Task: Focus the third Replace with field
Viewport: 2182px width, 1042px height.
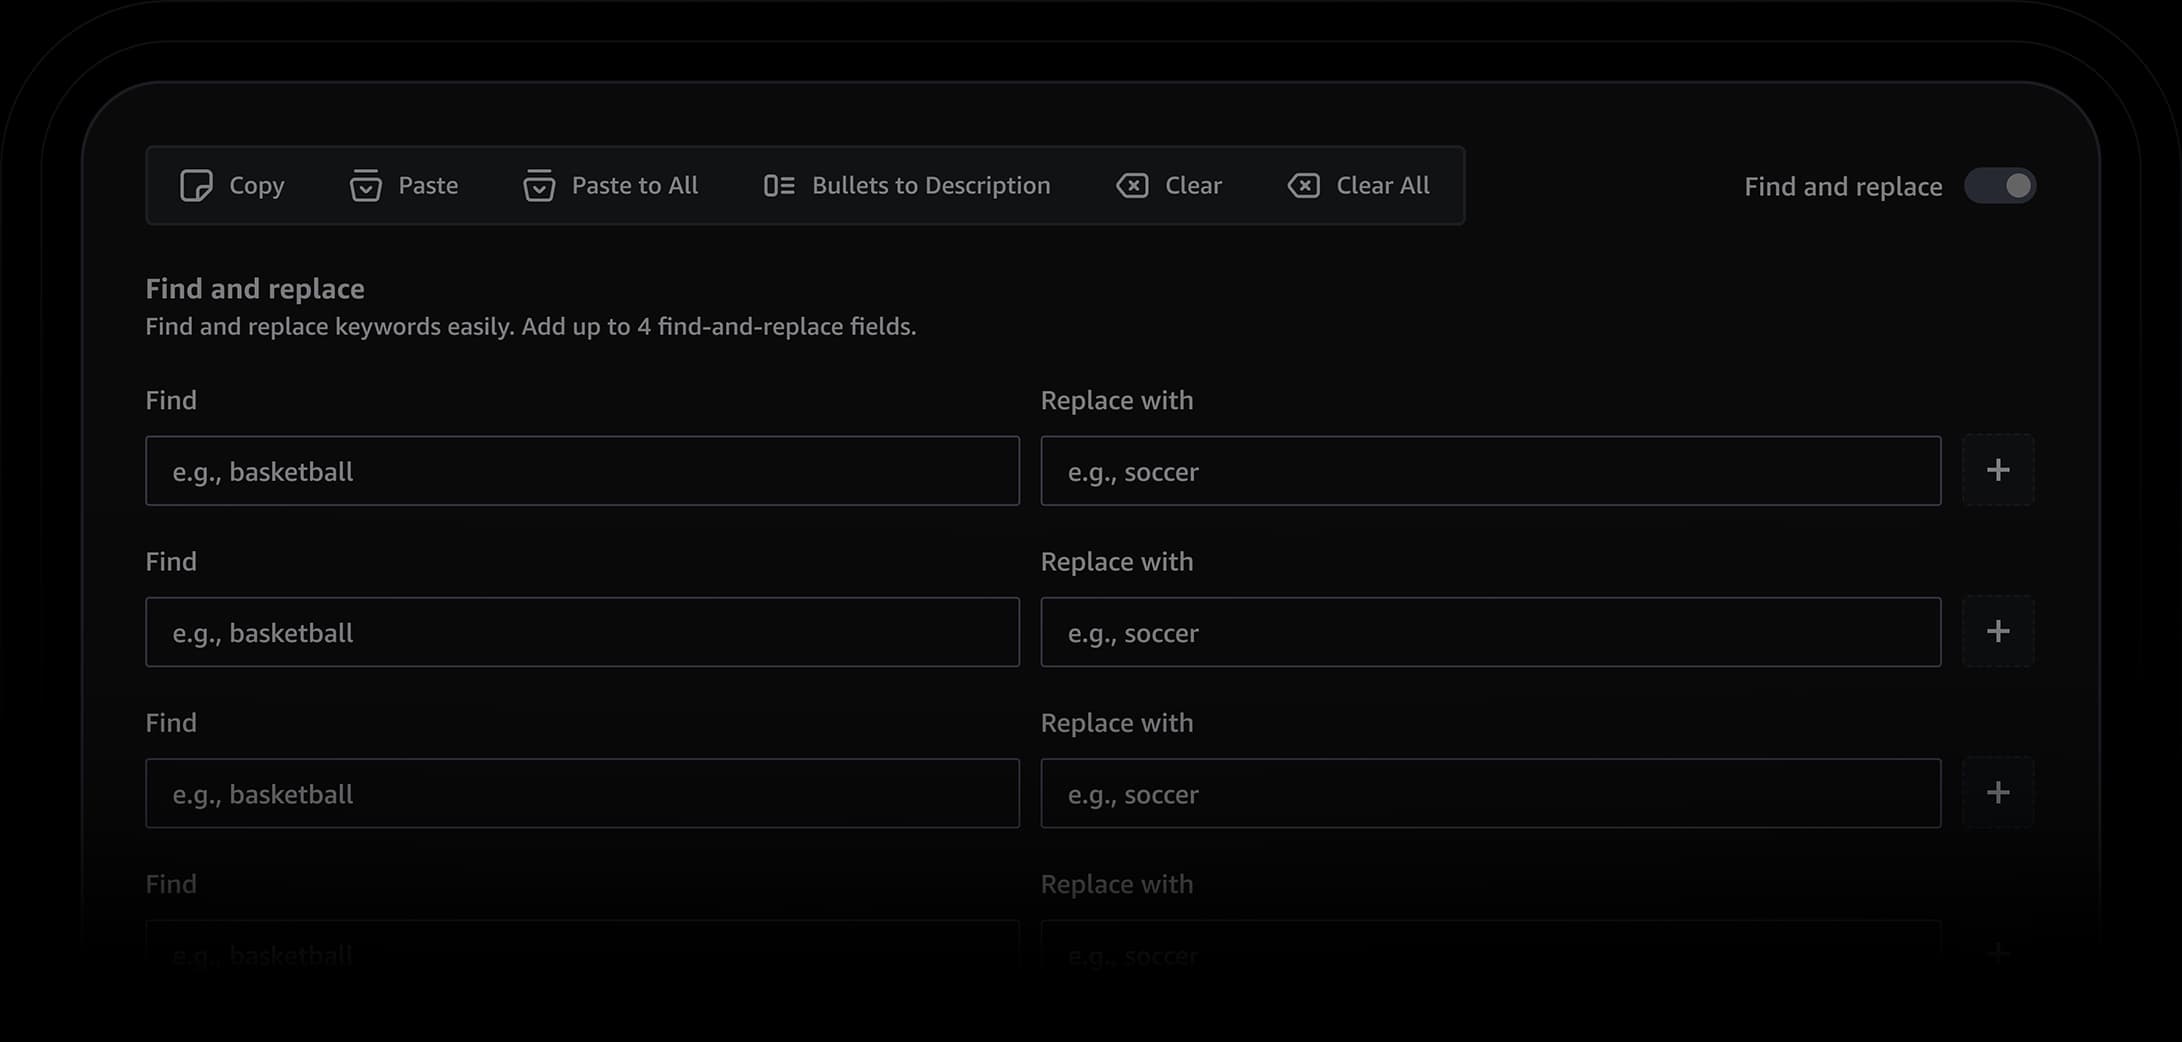Action: pos(1490,793)
